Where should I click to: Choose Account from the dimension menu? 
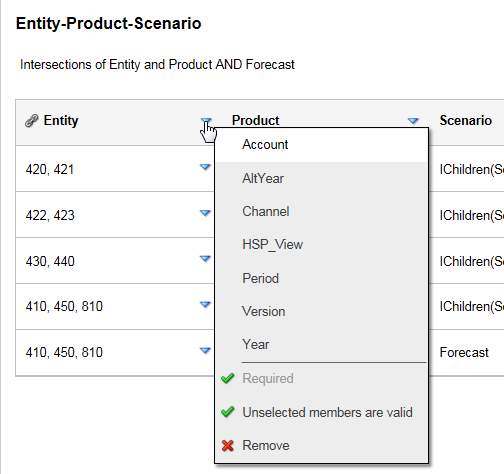click(x=321, y=145)
